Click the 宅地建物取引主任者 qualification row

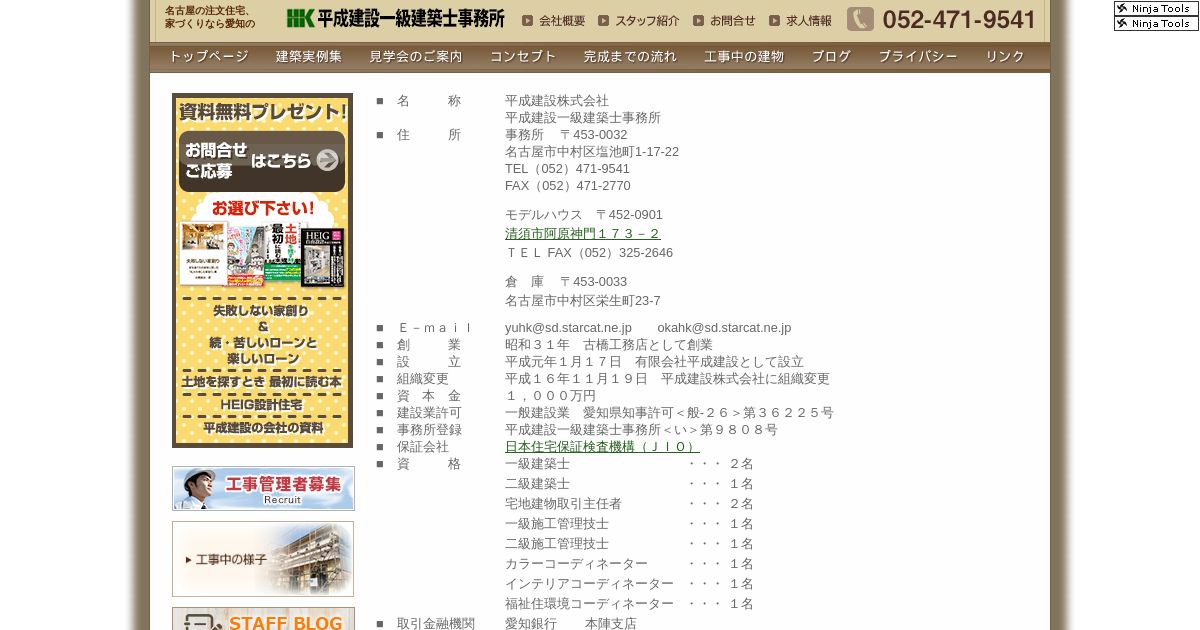[629, 504]
